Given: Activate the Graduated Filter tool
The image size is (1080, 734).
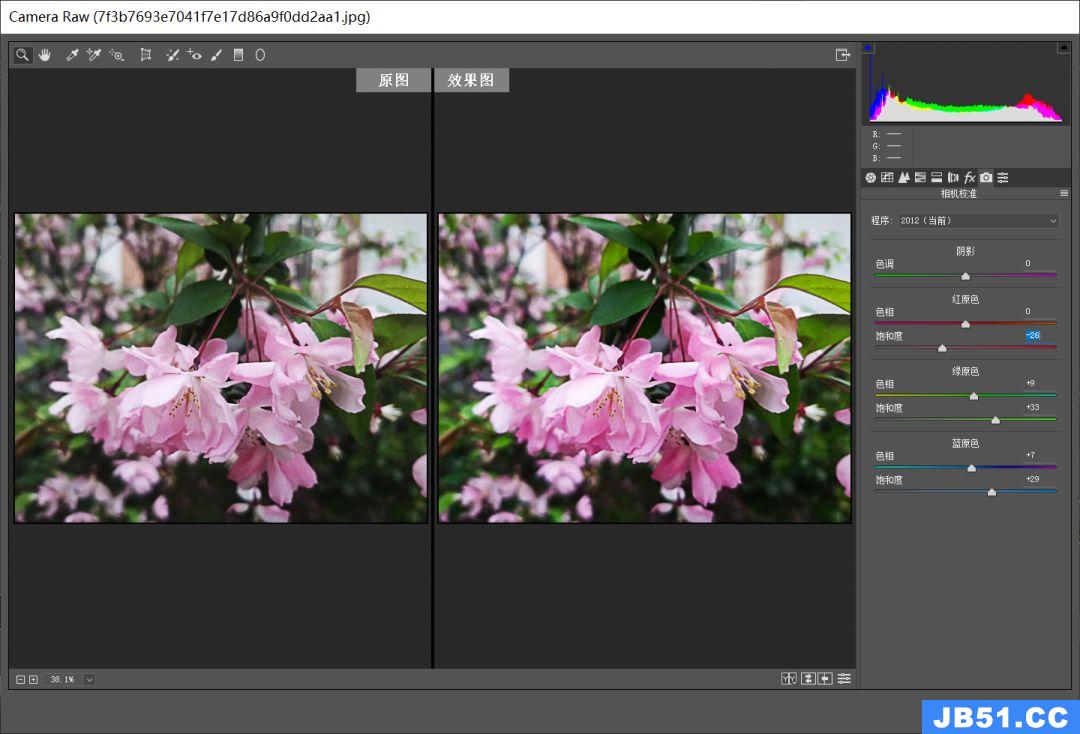Looking at the screenshot, I should tap(238, 55).
